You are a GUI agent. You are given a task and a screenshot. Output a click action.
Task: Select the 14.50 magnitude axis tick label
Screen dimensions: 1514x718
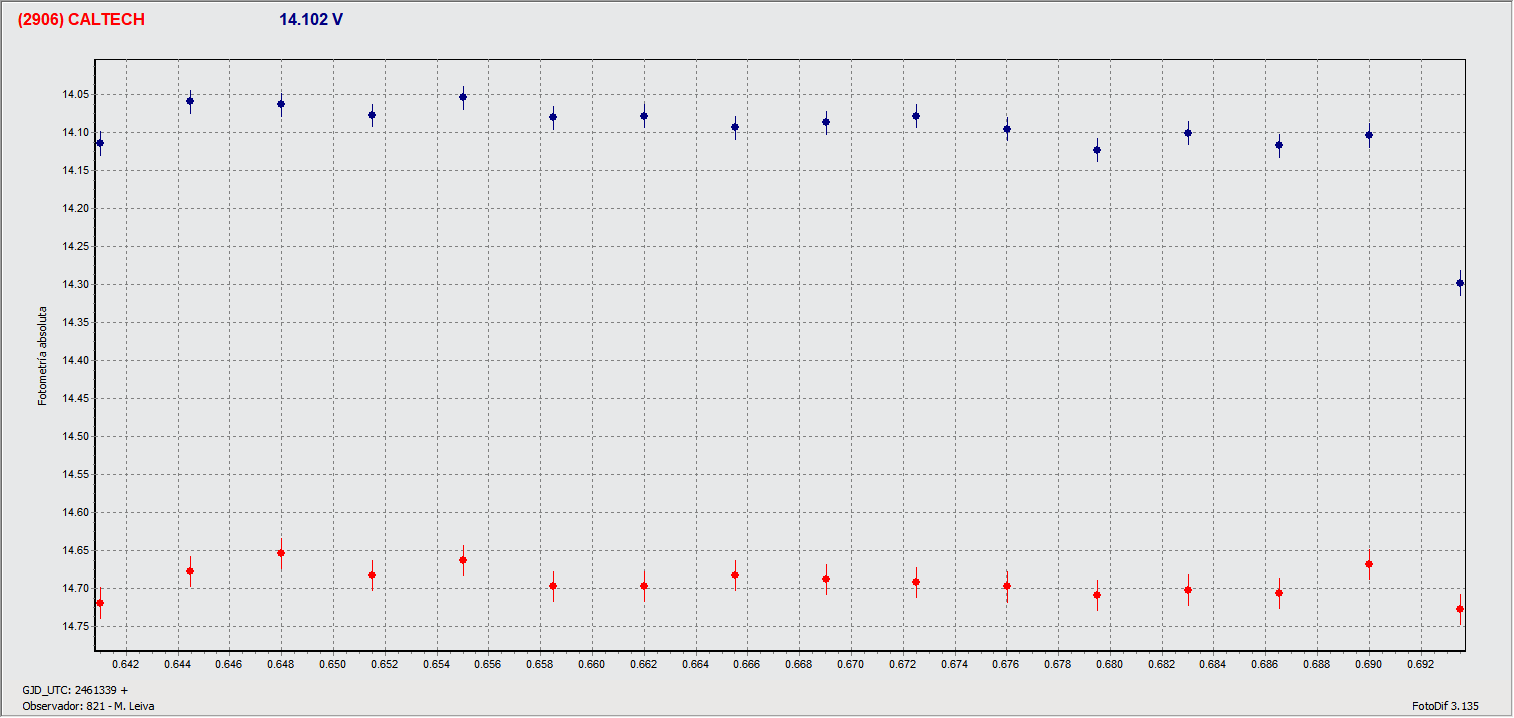coord(76,436)
